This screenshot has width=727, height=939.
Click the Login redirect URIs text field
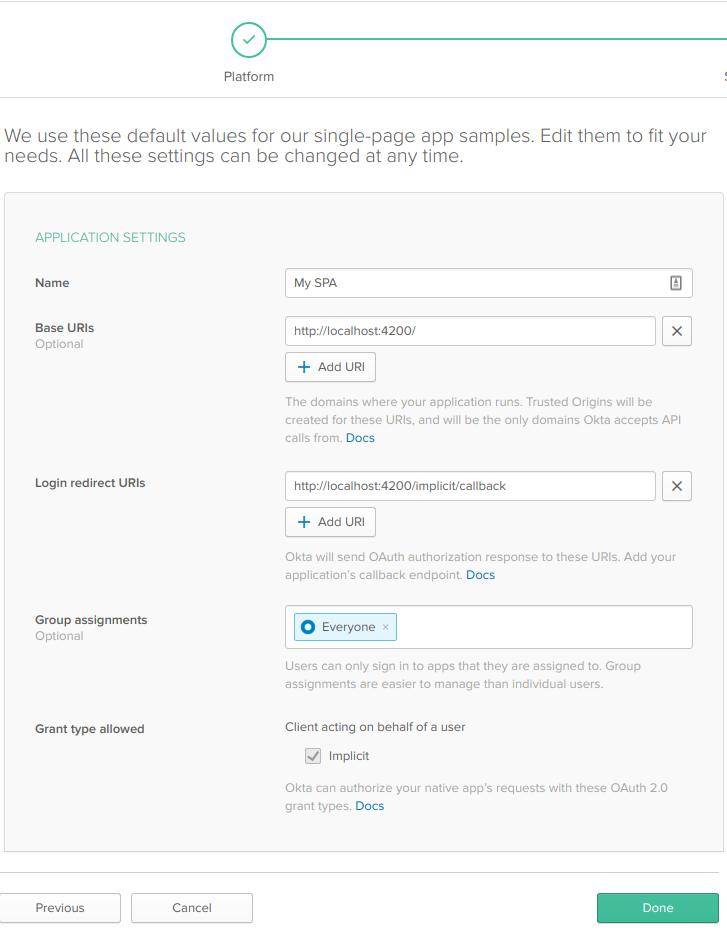[470, 486]
